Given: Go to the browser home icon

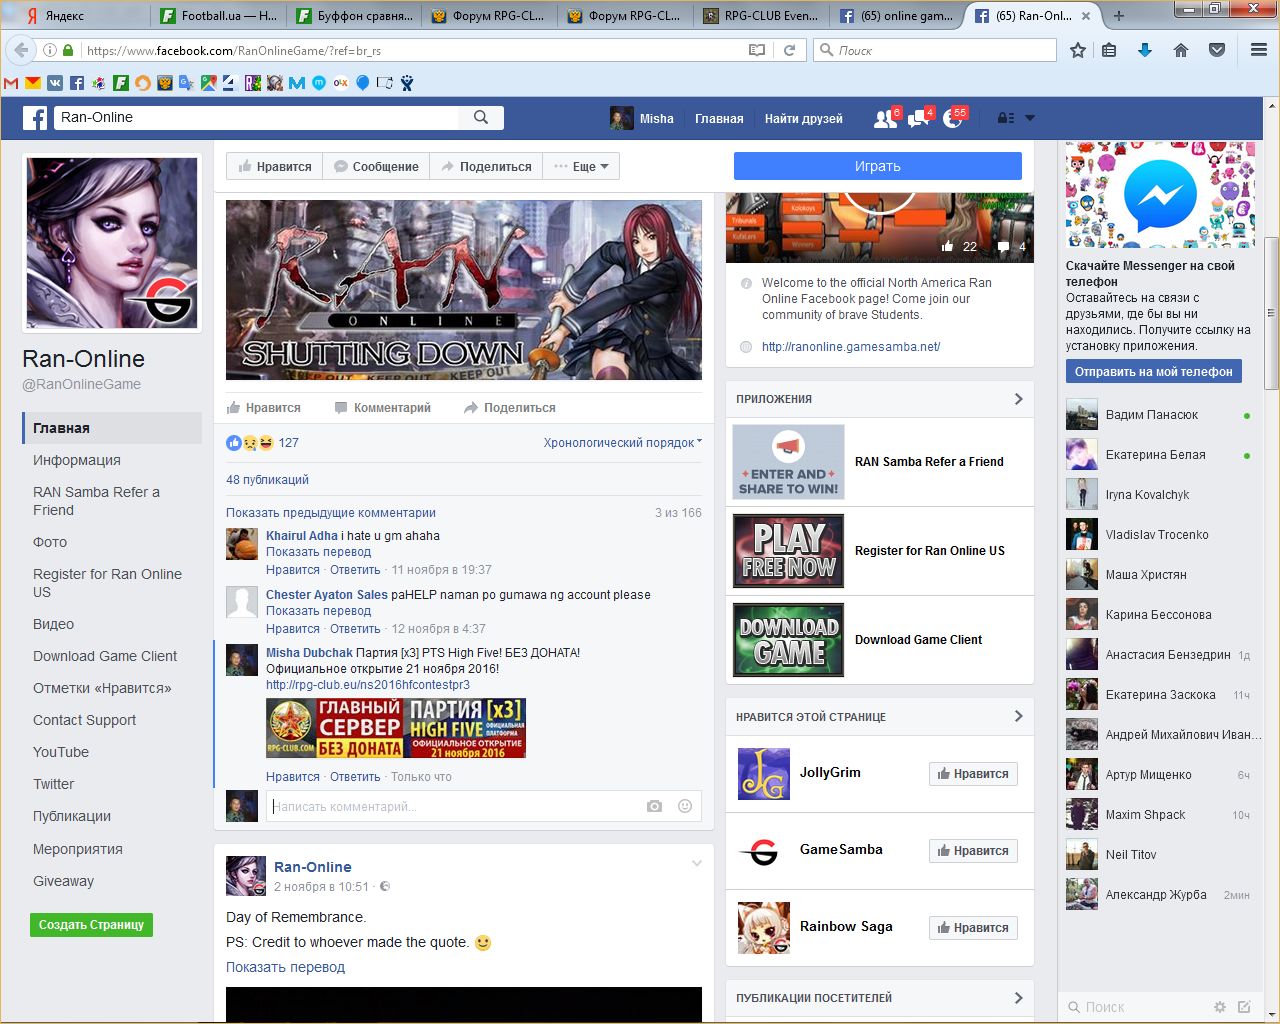Looking at the screenshot, I should coord(1181,50).
